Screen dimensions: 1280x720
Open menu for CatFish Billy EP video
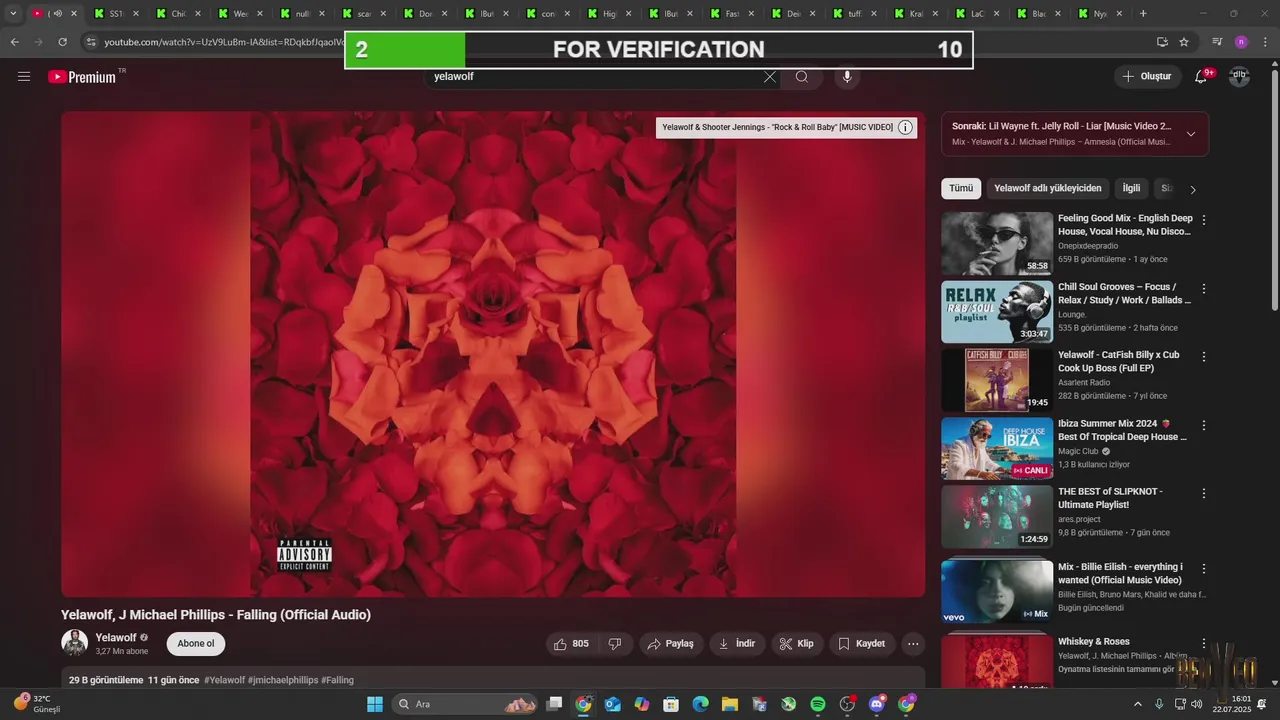coord(1203,356)
